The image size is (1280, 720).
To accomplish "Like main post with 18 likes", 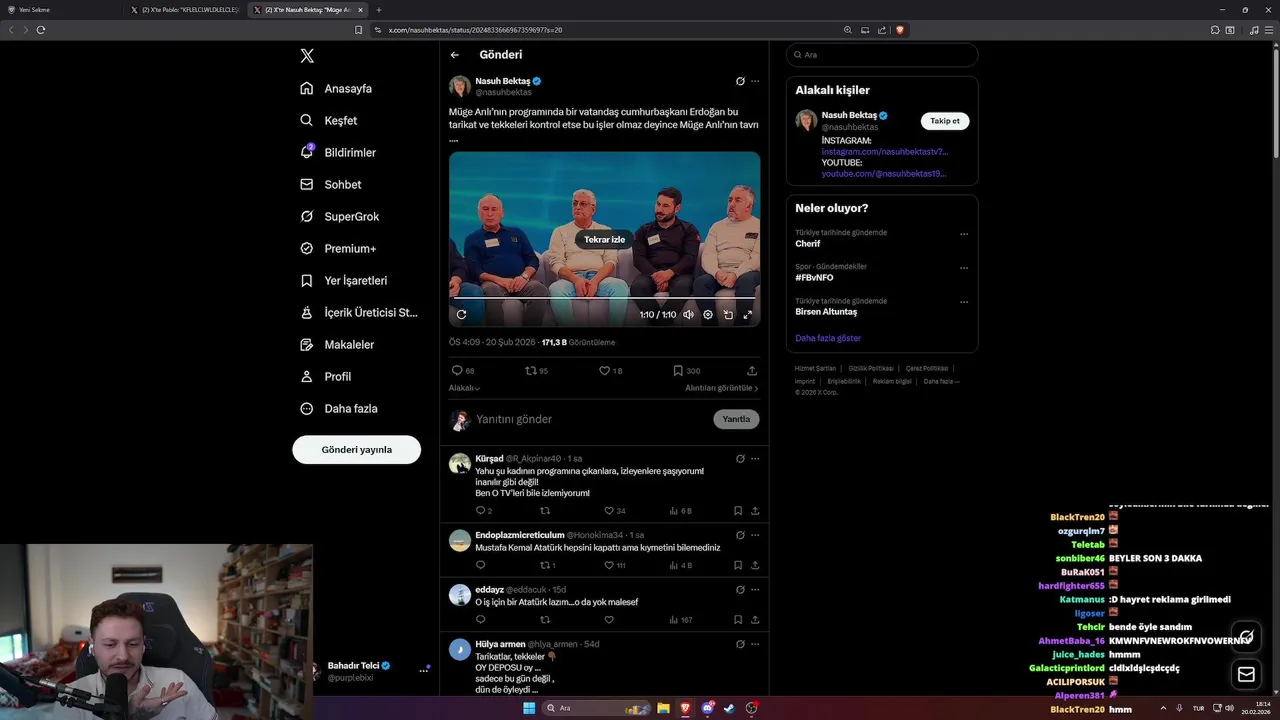I will pos(610,370).
